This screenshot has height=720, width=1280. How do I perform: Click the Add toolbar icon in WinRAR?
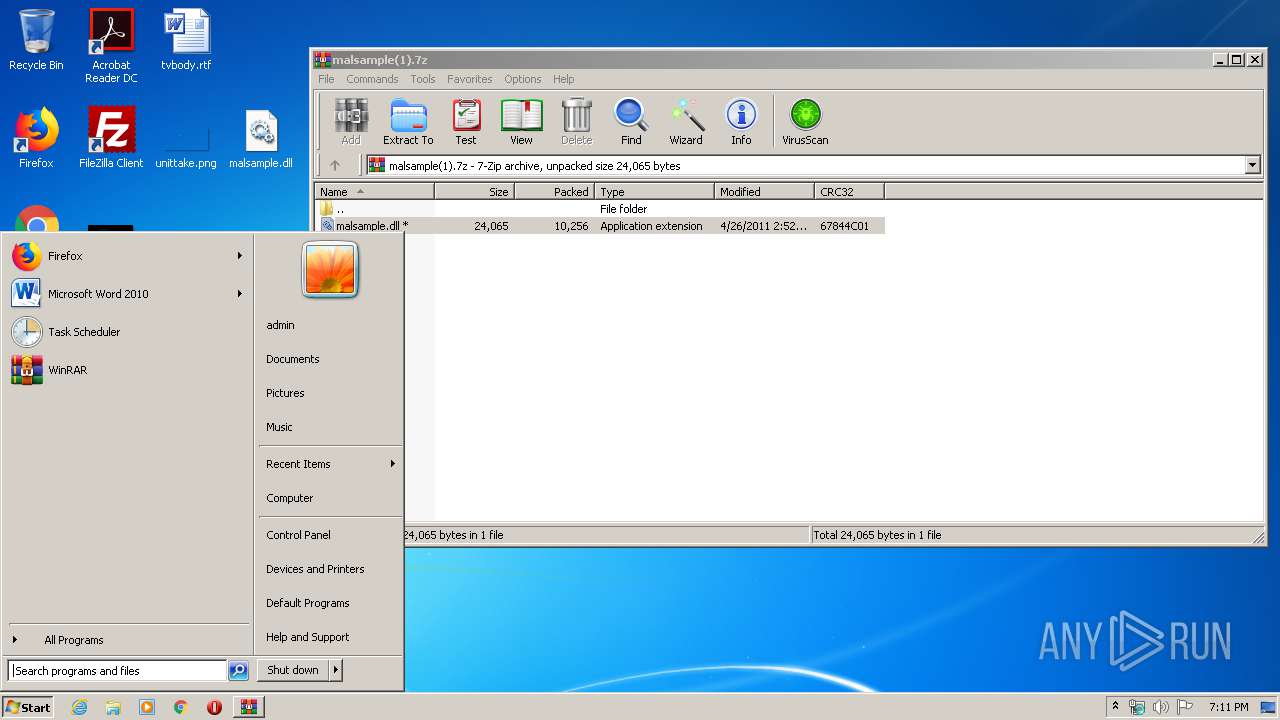point(350,122)
